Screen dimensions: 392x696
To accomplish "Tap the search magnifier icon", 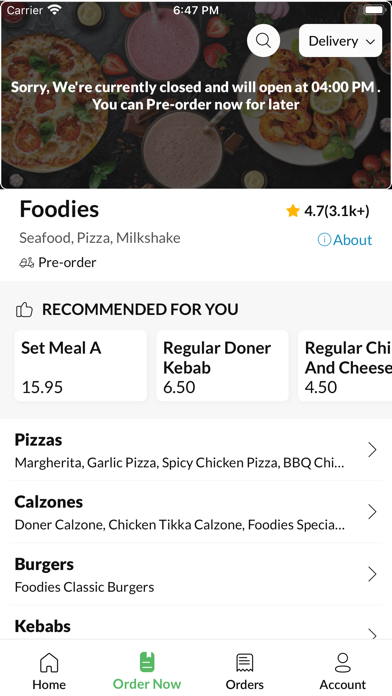I will point(263,41).
